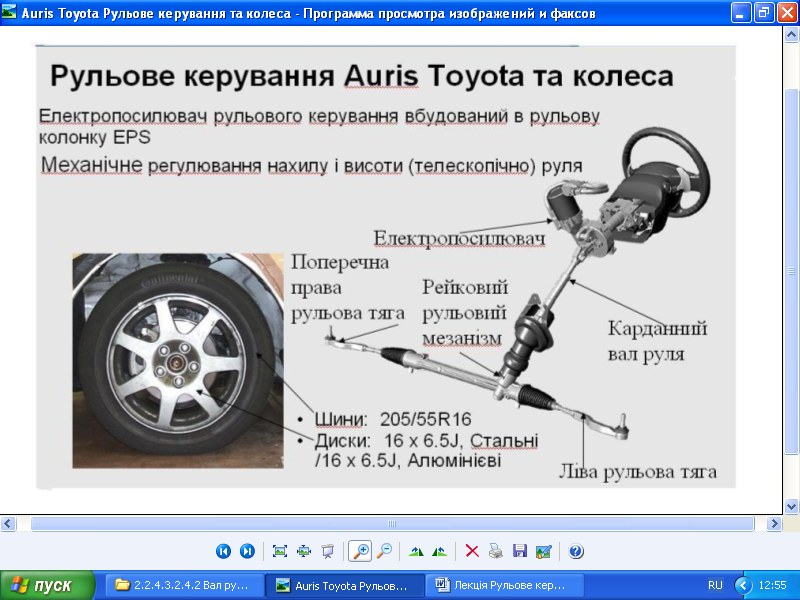Image resolution: width=800 pixels, height=600 pixels.
Task: Click the text 'Карданний вал руля'
Action: pos(657,341)
